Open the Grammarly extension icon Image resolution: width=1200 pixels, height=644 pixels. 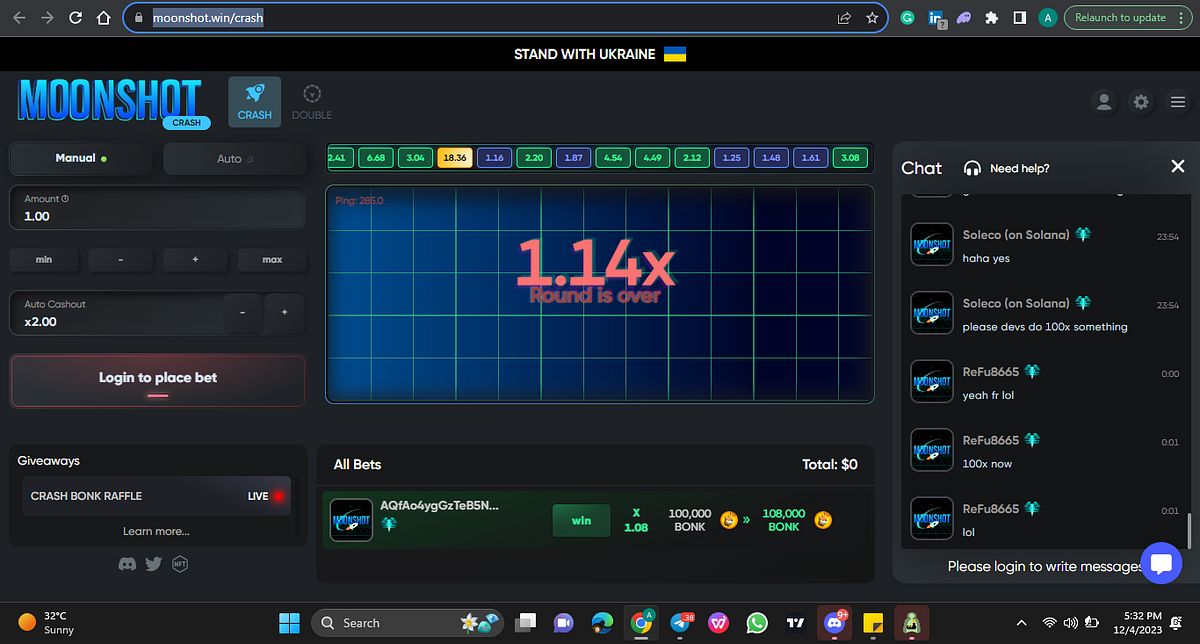coord(907,18)
